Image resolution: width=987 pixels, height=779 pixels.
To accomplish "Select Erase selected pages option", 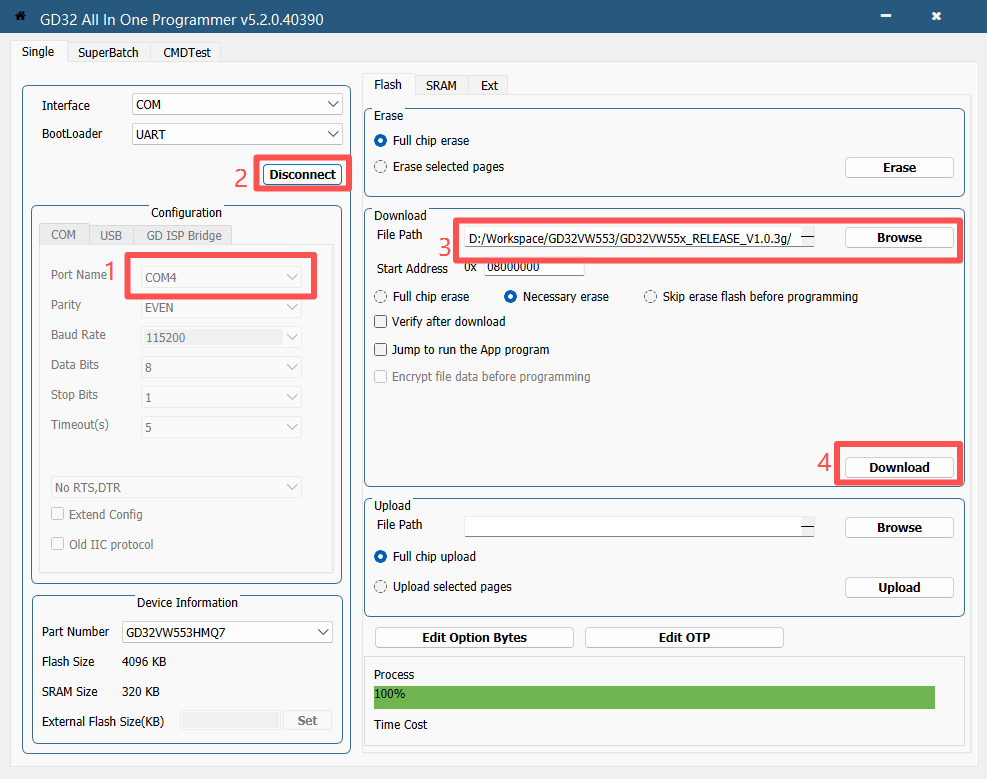I will 439,167.
